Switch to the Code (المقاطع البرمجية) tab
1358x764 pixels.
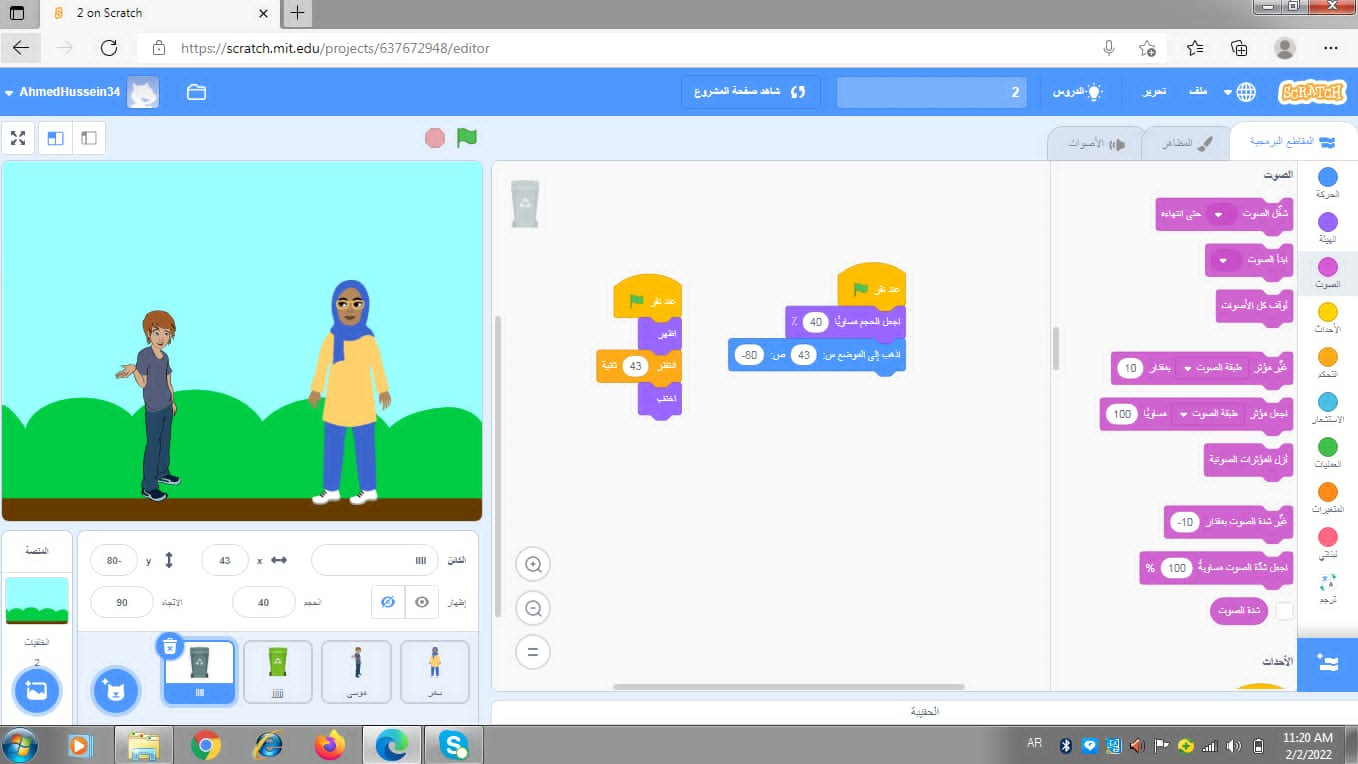(x=1293, y=143)
